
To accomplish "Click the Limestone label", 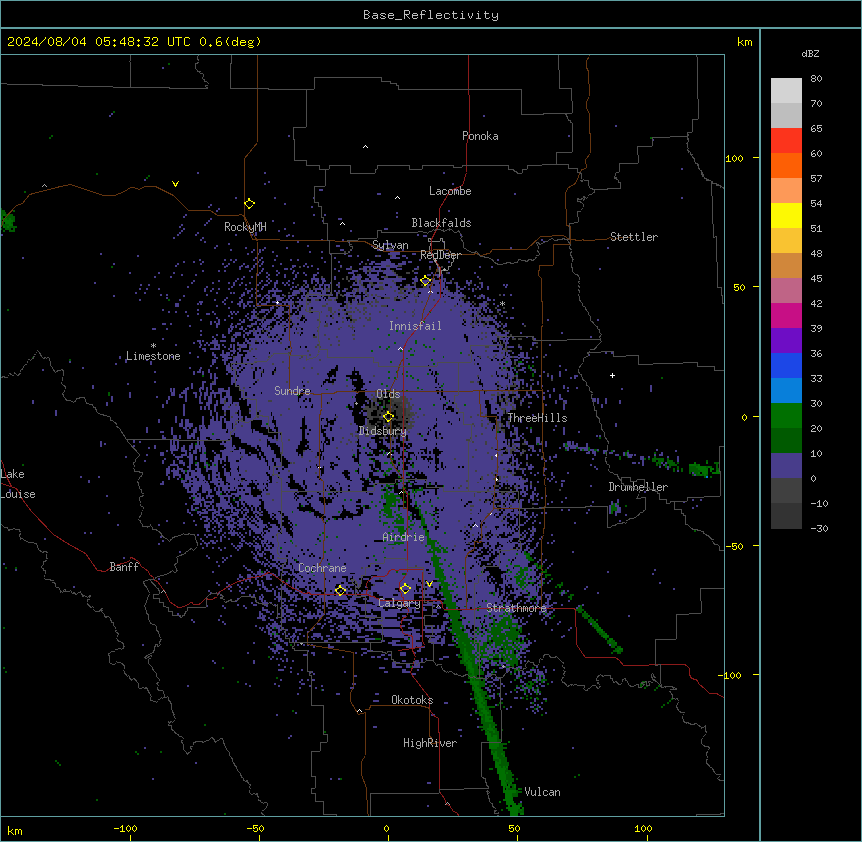I will click(x=153, y=356).
